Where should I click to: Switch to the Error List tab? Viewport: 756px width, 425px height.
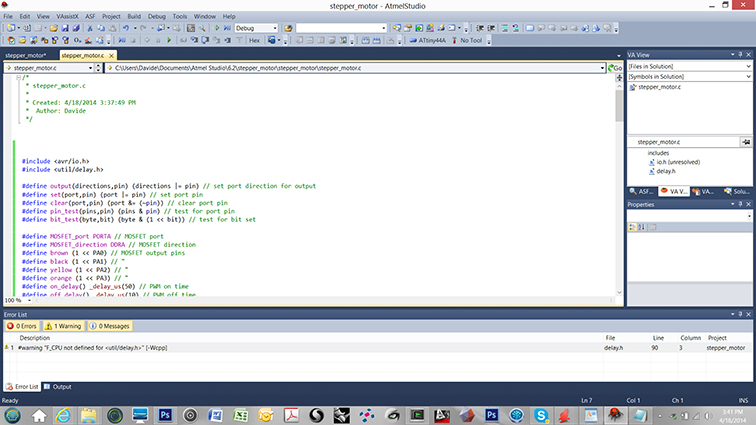[22, 387]
